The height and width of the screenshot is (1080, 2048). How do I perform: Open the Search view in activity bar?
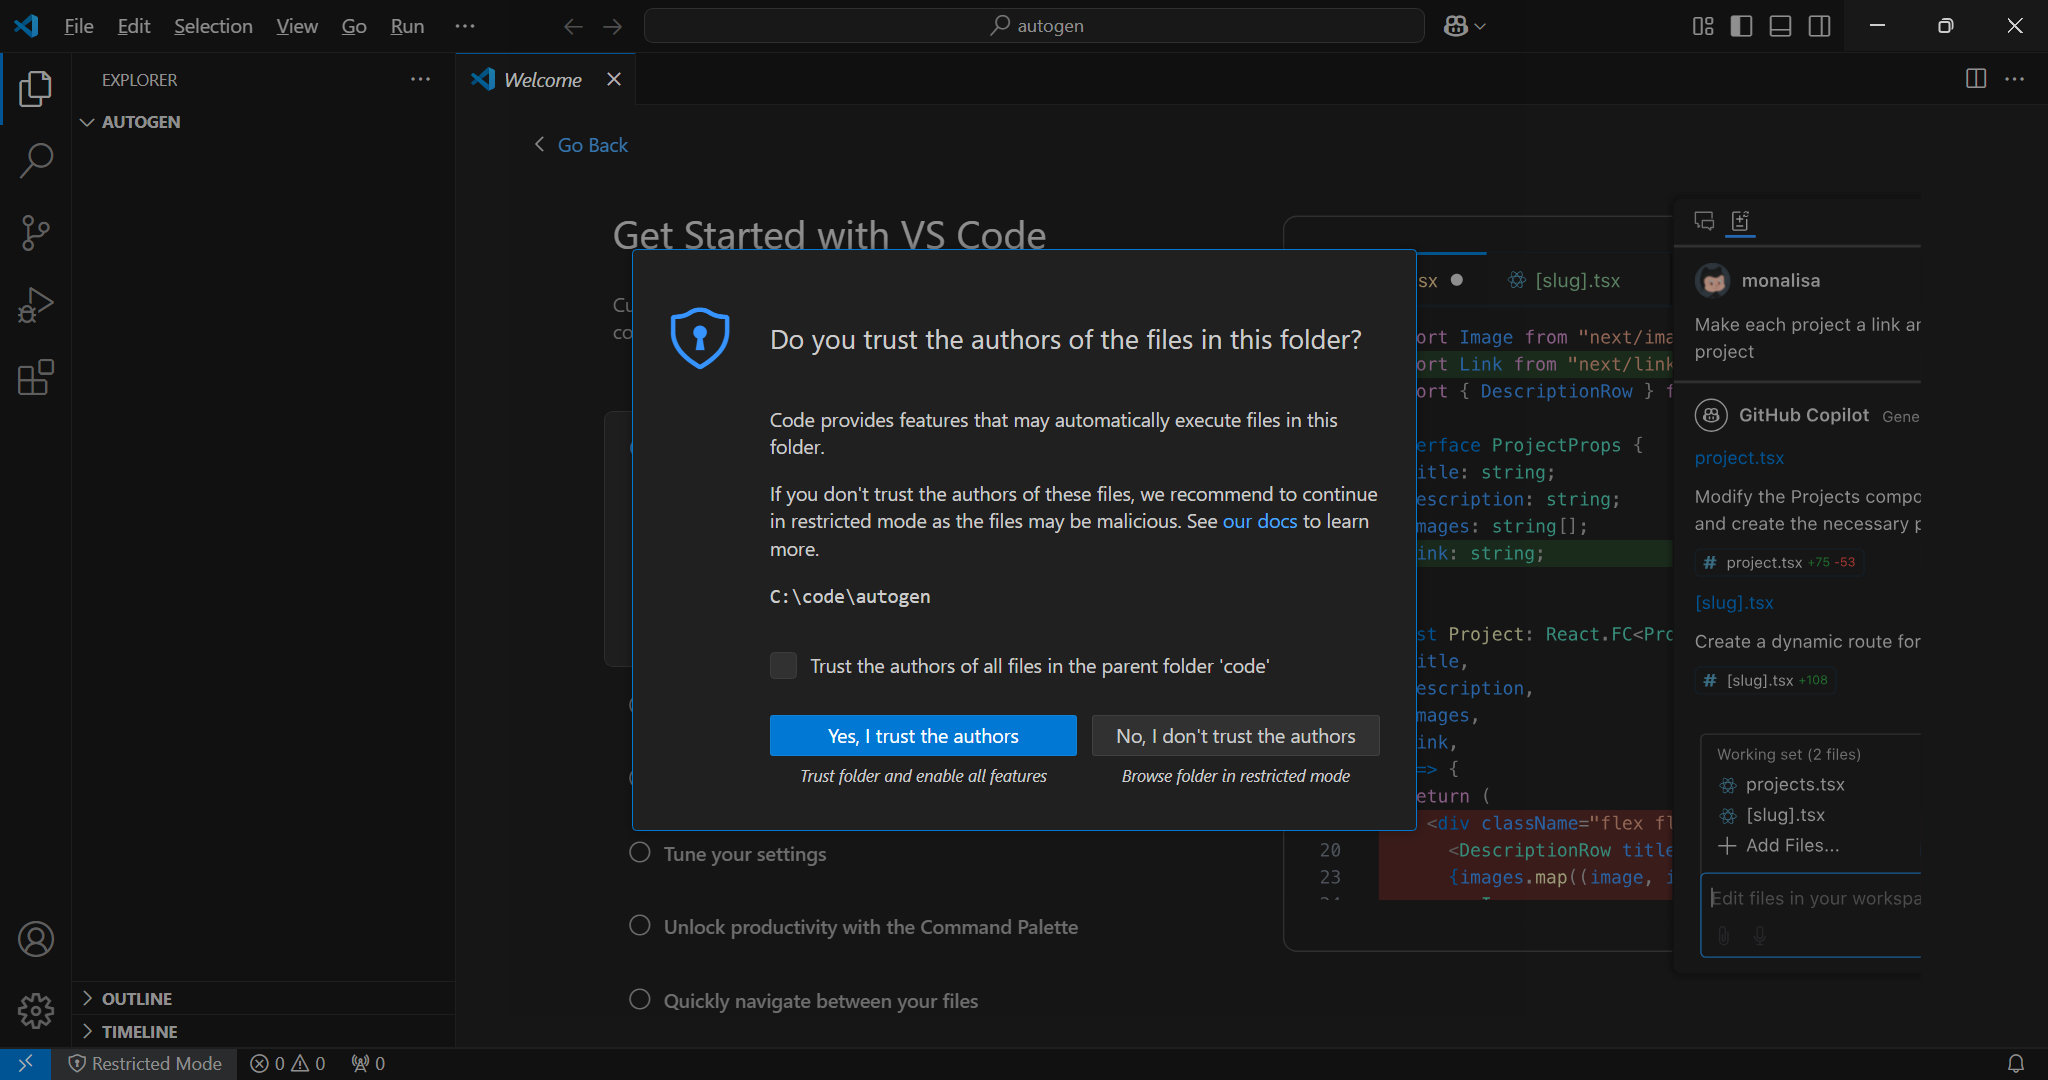click(36, 160)
